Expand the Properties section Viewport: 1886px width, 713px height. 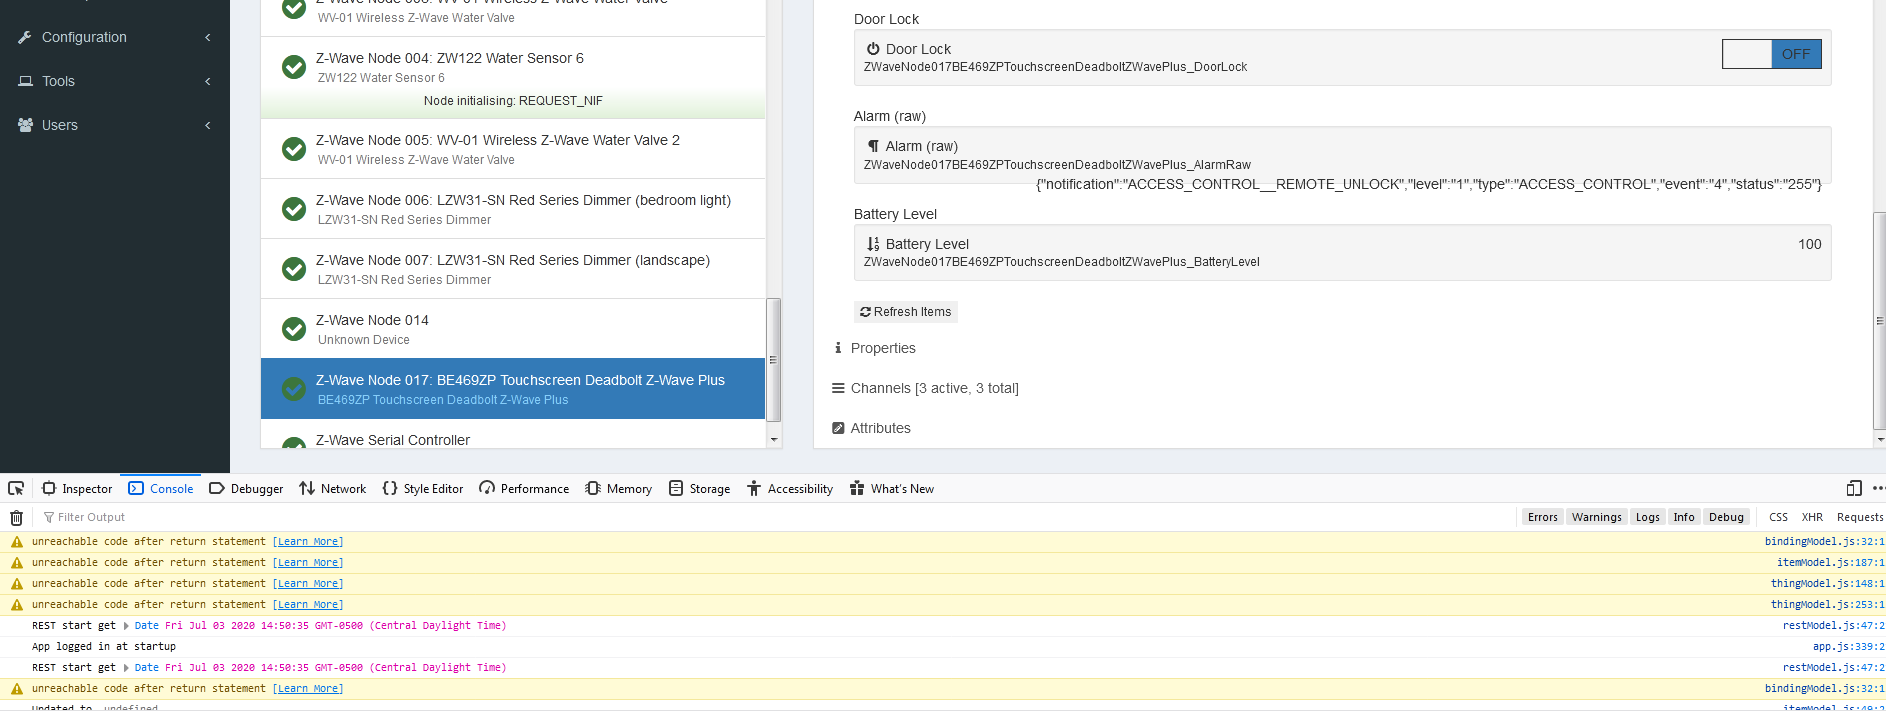pos(882,348)
